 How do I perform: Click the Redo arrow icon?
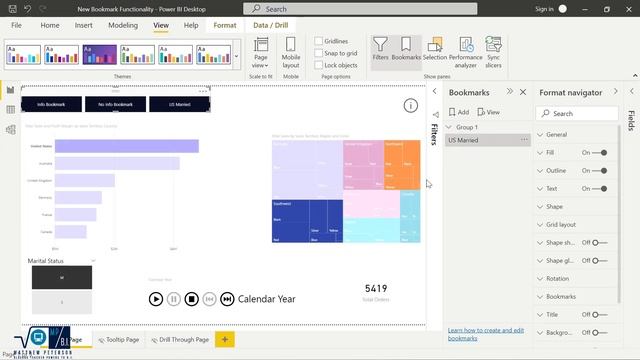point(42,9)
